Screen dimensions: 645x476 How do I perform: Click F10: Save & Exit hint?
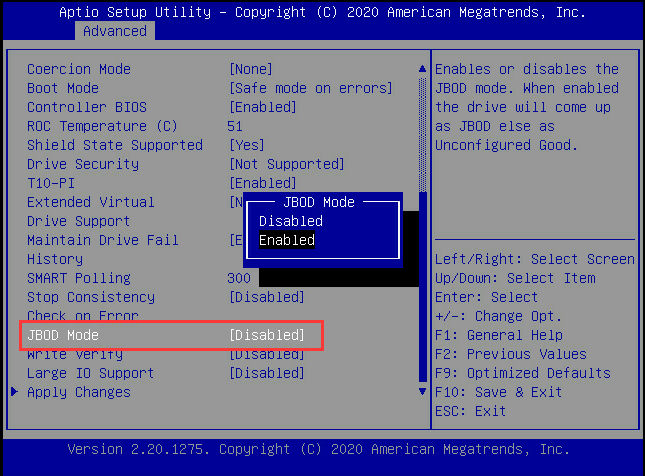tap(499, 392)
